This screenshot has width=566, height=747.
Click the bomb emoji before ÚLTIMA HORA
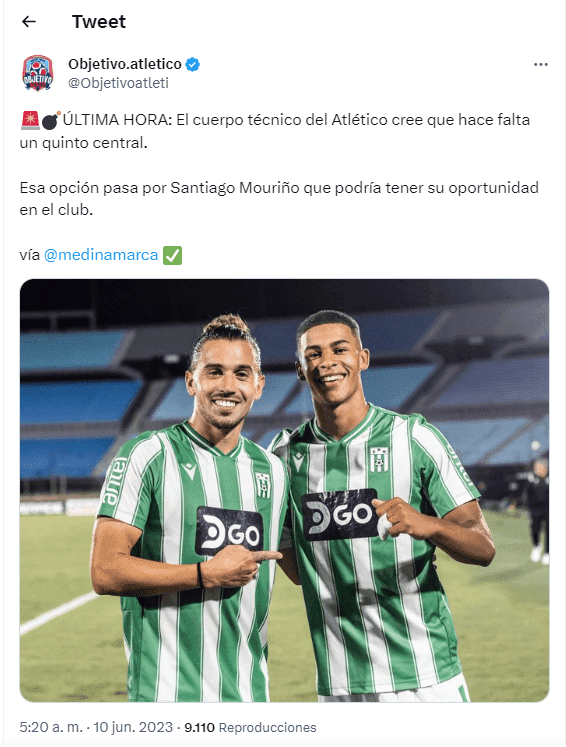(51, 121)
